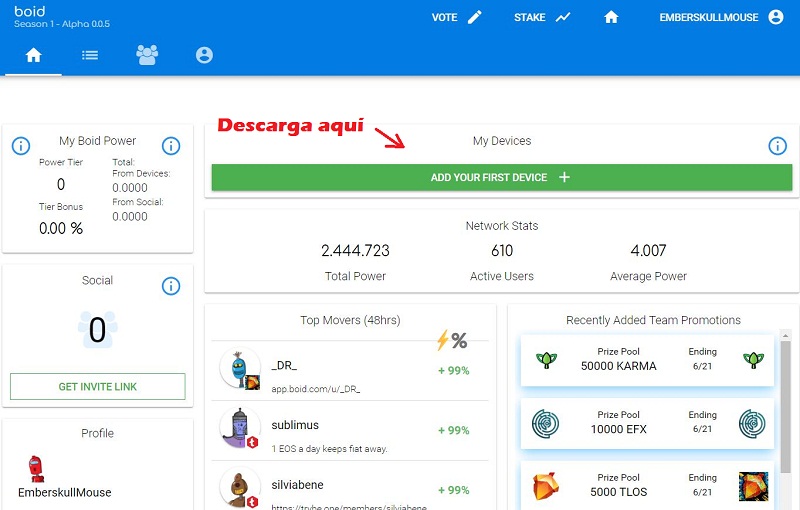
Task: Click ADD YOUR FIRST DEVICE button
Action: [502, 177]
